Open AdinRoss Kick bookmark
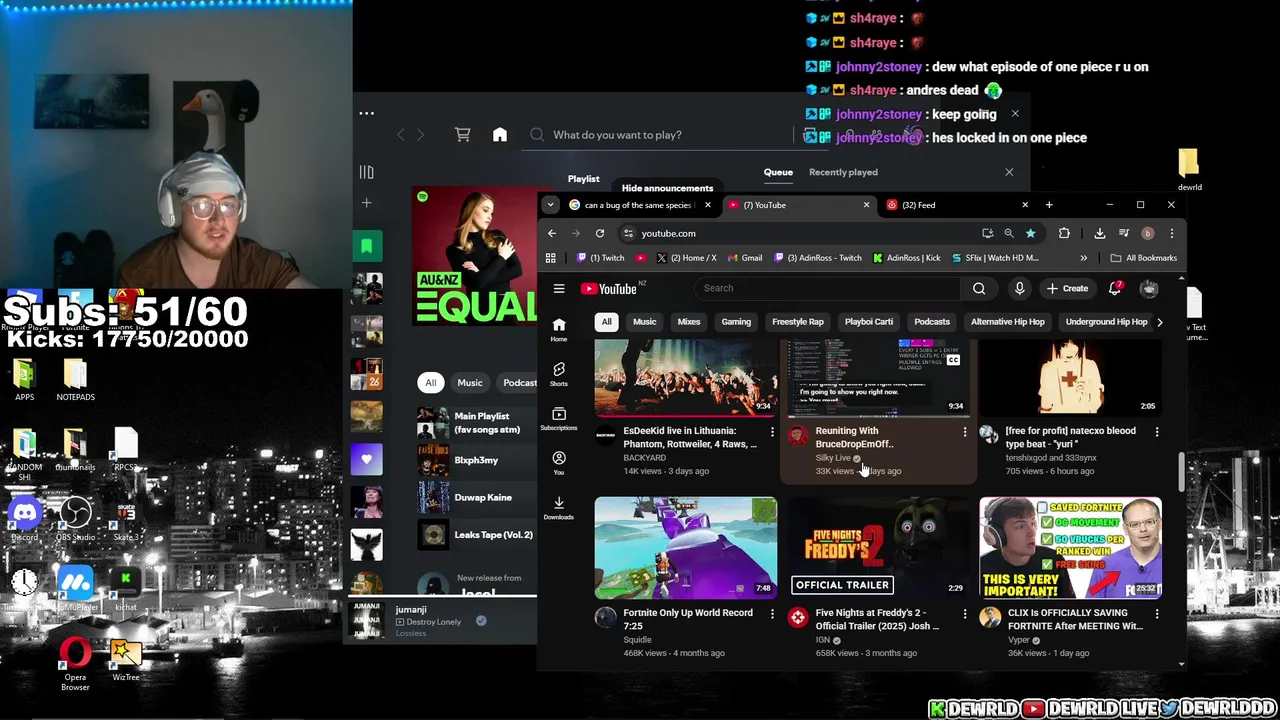Viewport: 1280px width, 720px height. (906, 258)
